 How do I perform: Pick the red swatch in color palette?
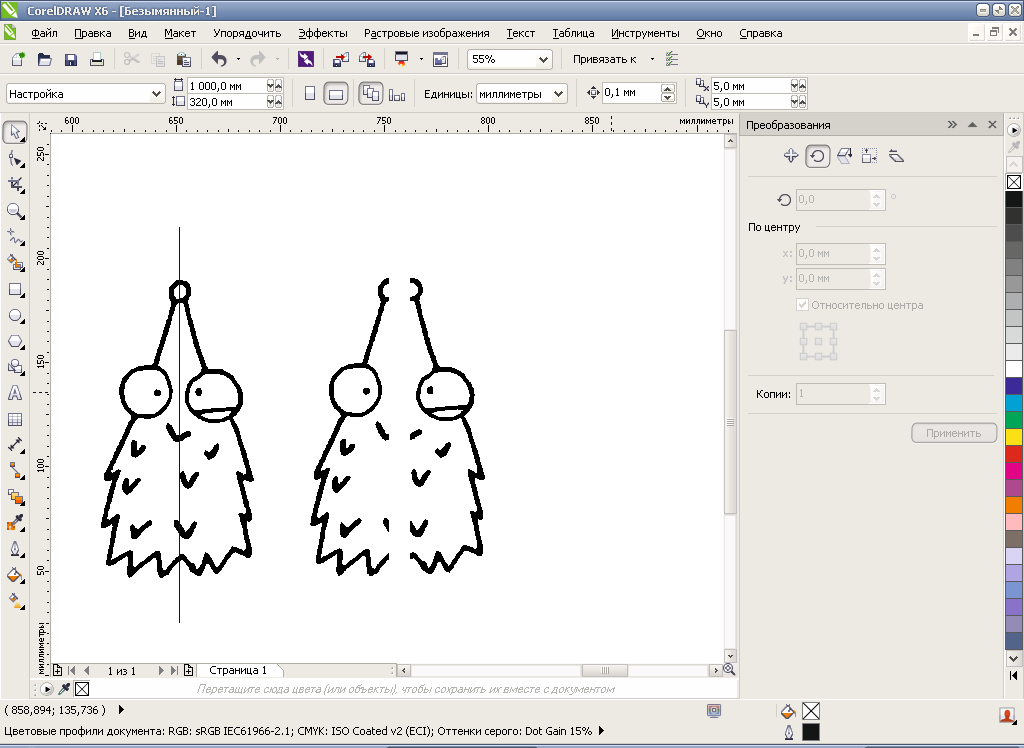[1014, 454]
